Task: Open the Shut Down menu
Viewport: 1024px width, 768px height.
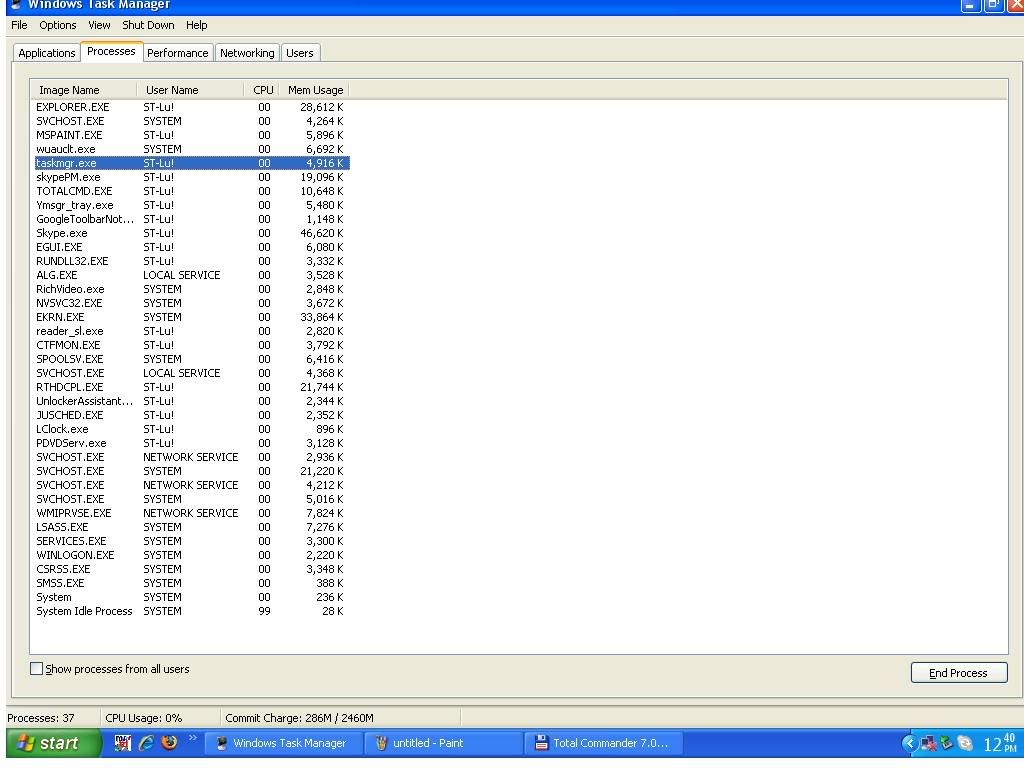Action: 148,25
